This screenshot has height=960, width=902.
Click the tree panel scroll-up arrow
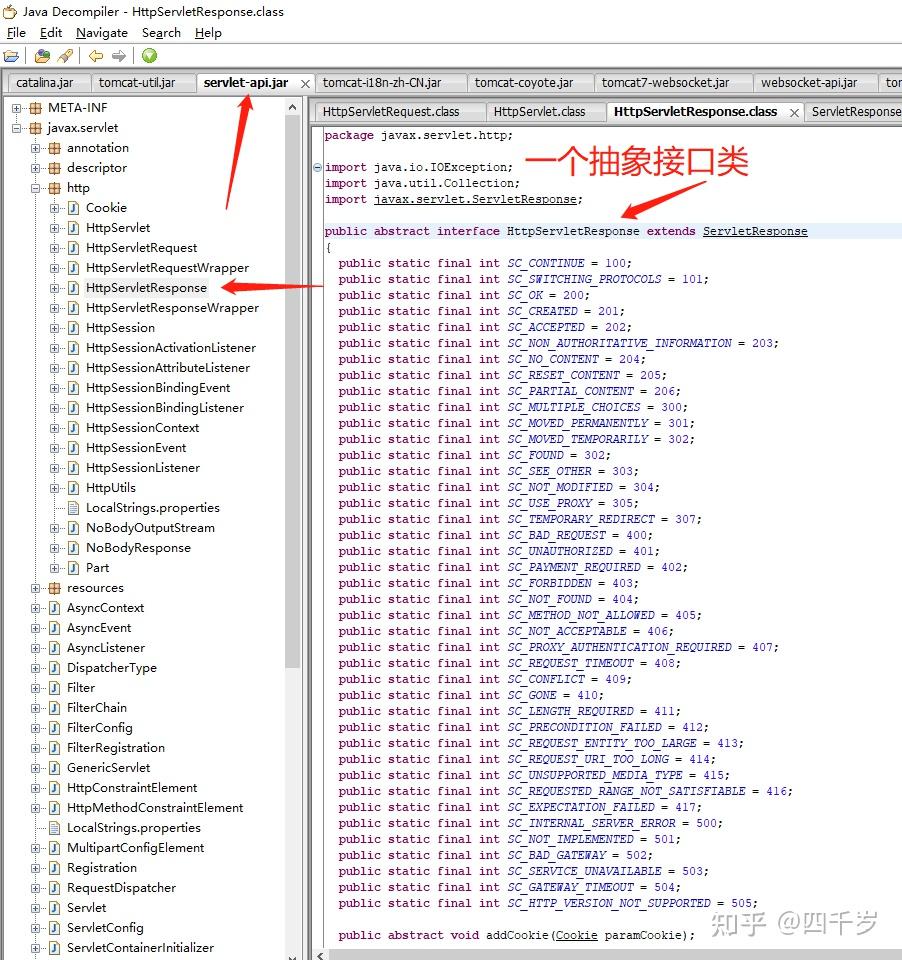[x=293, y=108]
